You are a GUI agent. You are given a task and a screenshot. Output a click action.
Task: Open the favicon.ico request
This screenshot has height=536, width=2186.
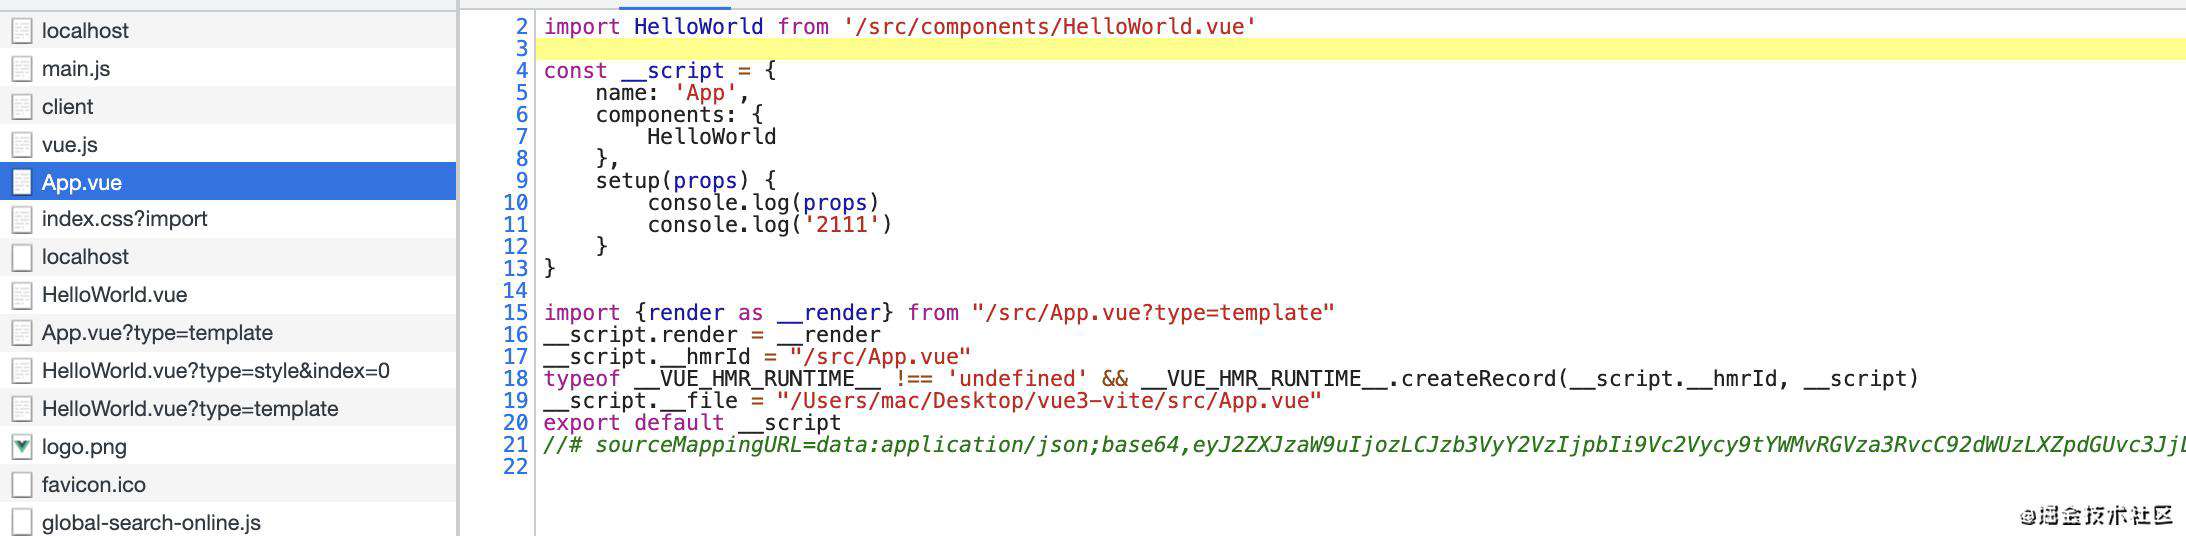pyautogui.click(x=228, y=485)
